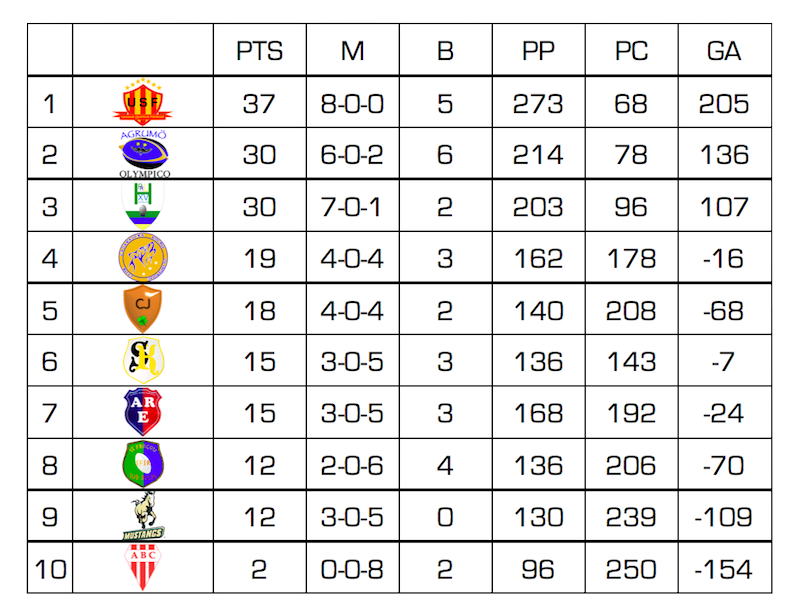Screen dimensions: 800x600
Task: Click the 273 points-for cell
Action: [538, 104]
